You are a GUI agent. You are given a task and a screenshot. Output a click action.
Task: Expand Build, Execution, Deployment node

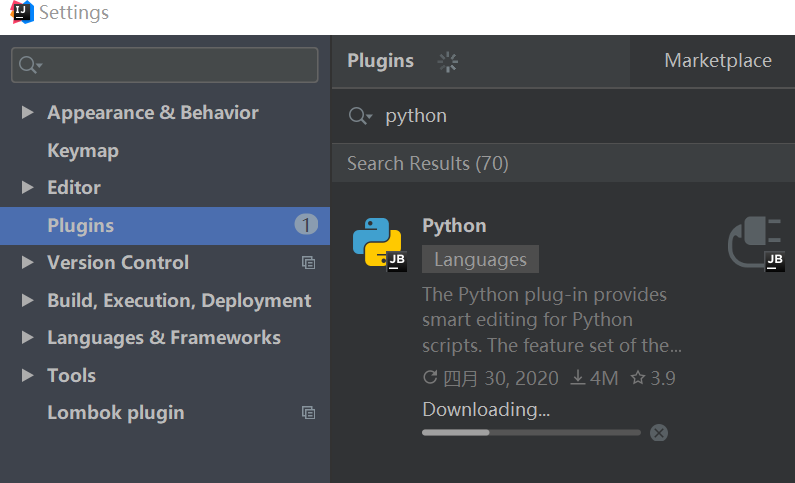[x=28, y=301]
